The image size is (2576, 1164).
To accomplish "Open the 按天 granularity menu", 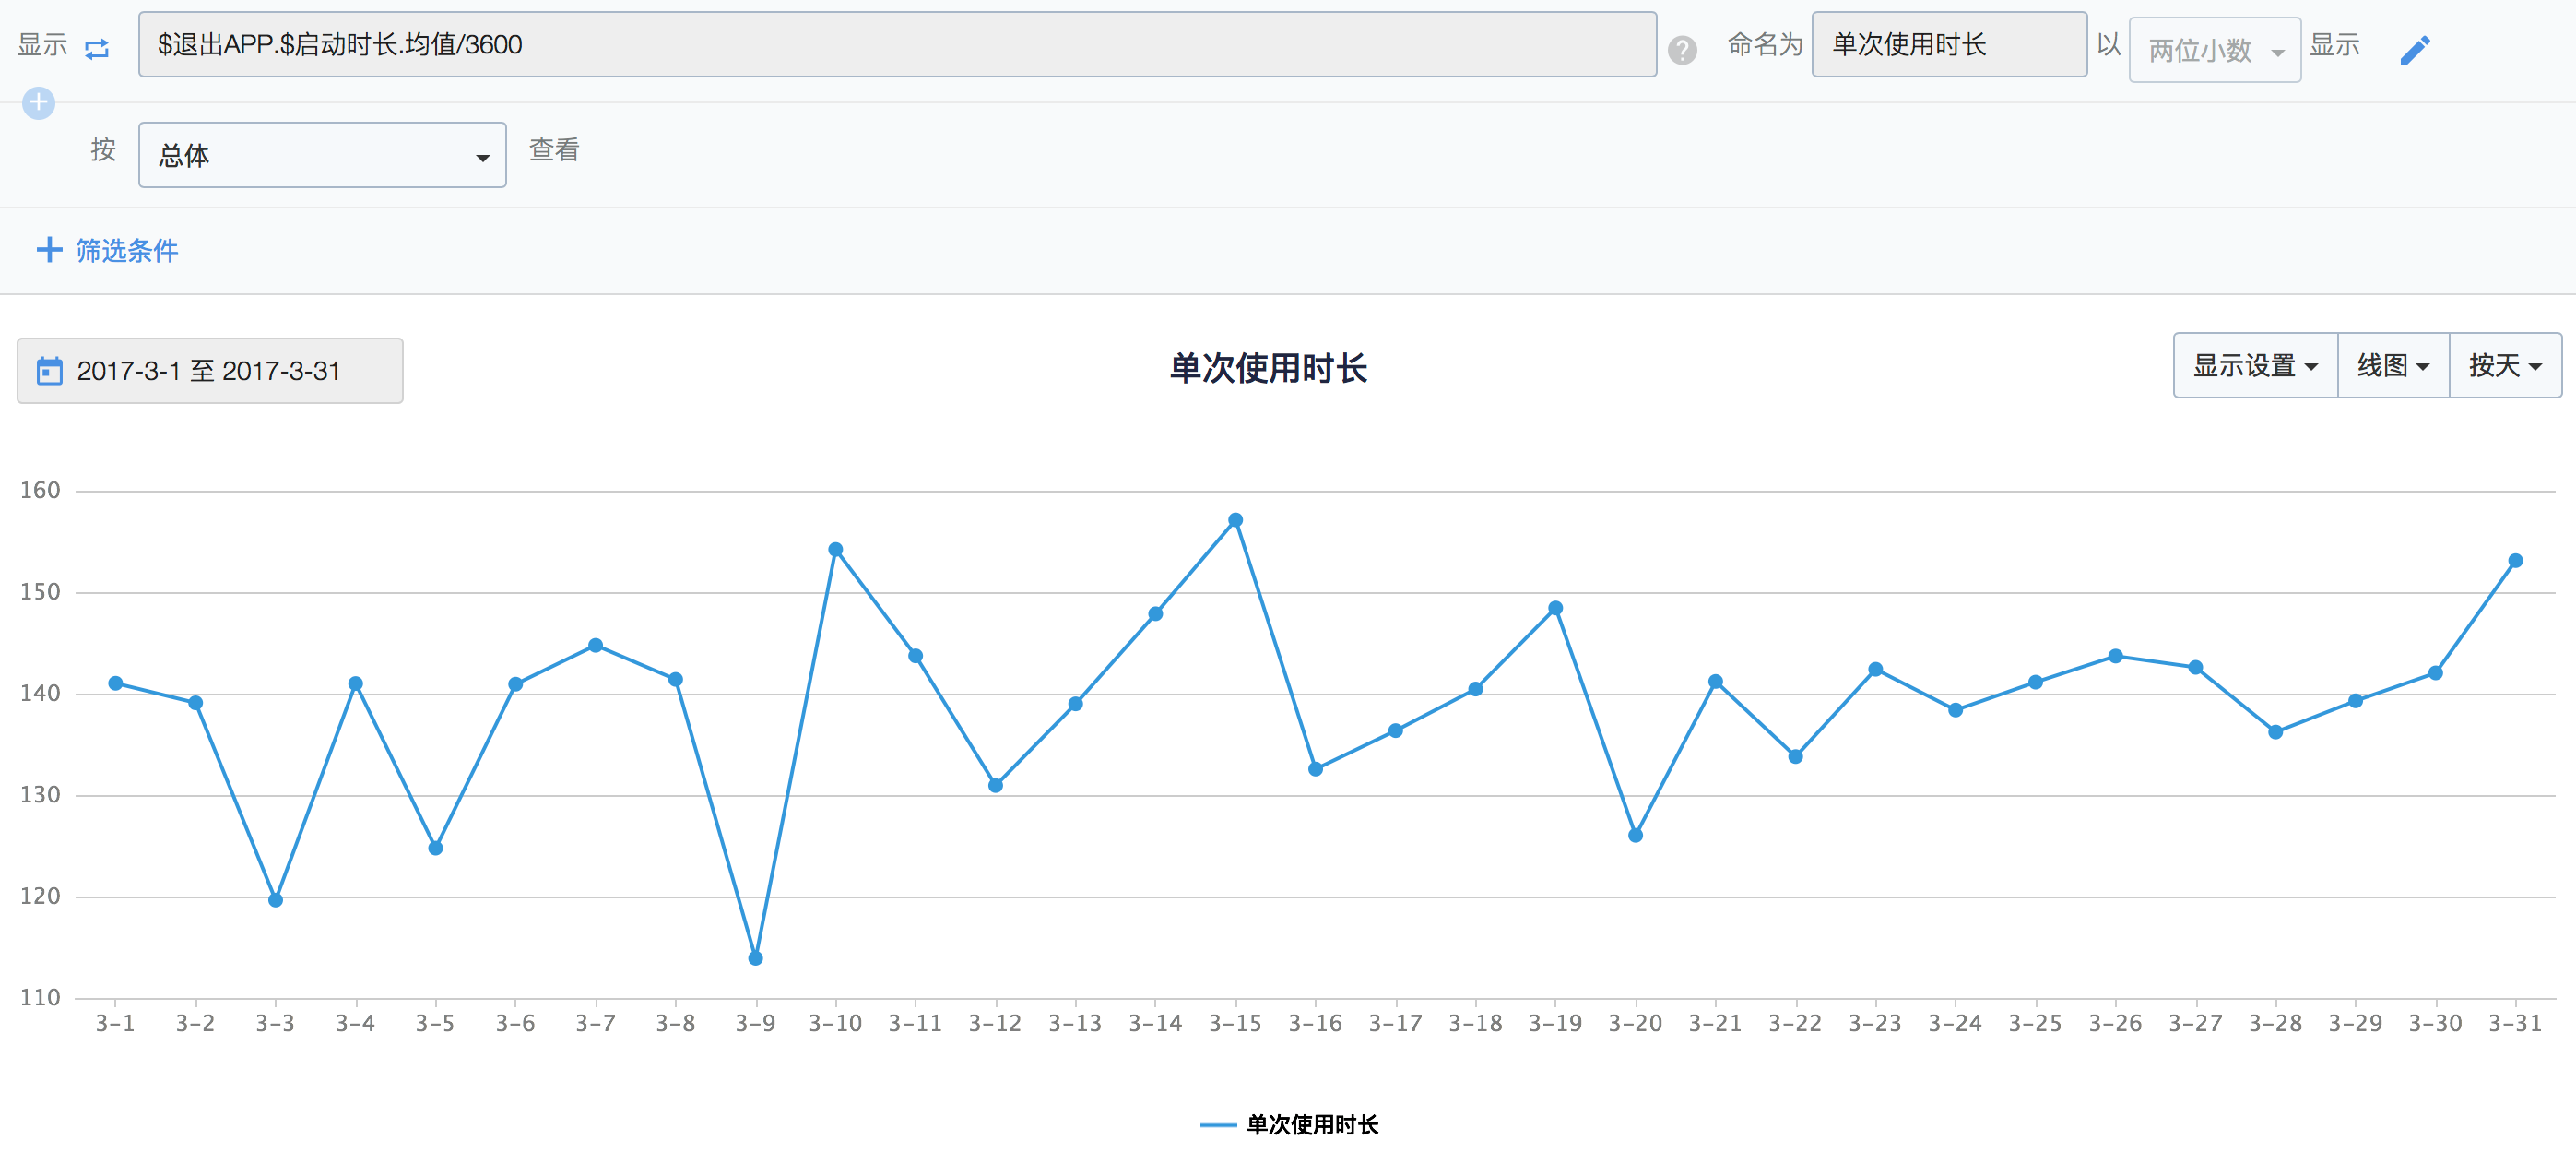I will pos(2504,366).
